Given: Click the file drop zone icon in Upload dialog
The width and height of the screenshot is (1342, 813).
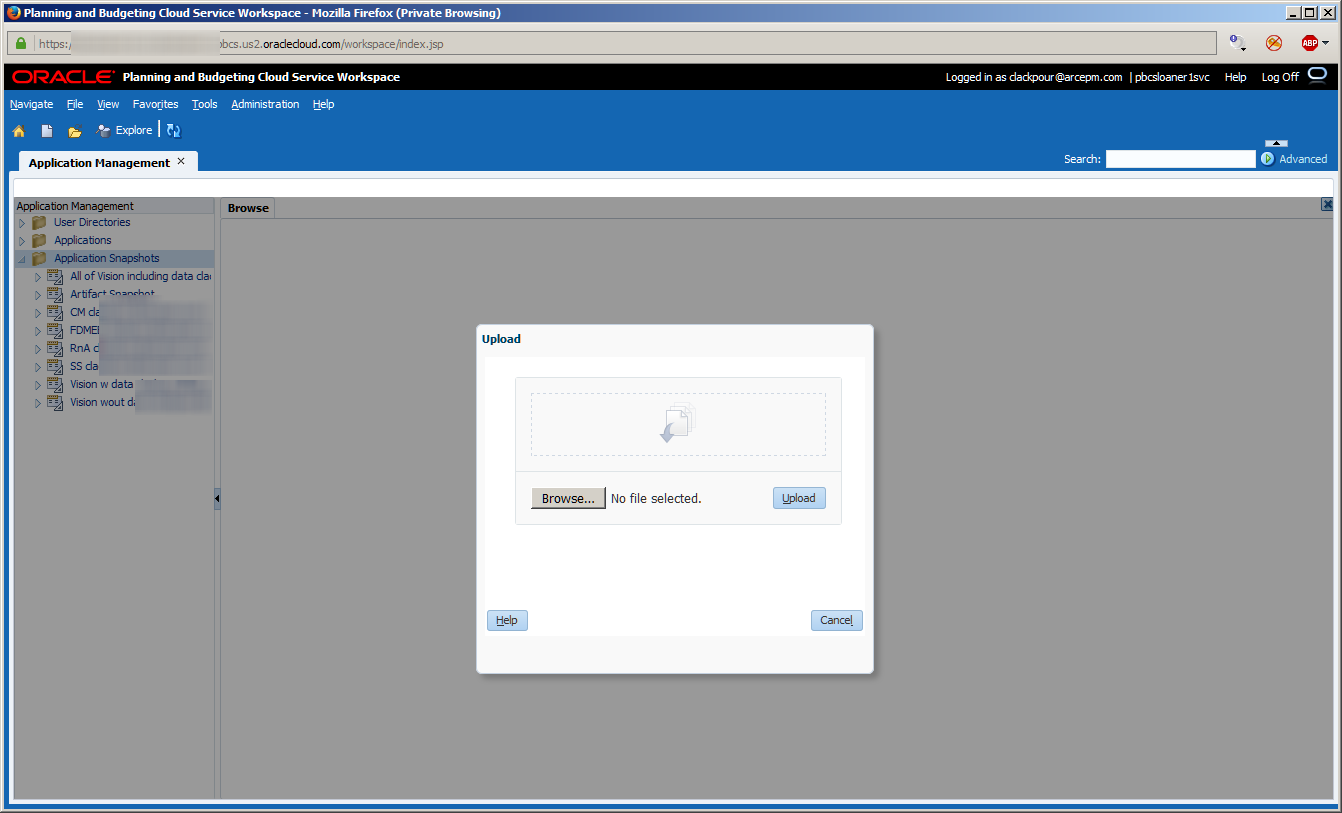Looking at the screenshot, I should tap(678, 423).
